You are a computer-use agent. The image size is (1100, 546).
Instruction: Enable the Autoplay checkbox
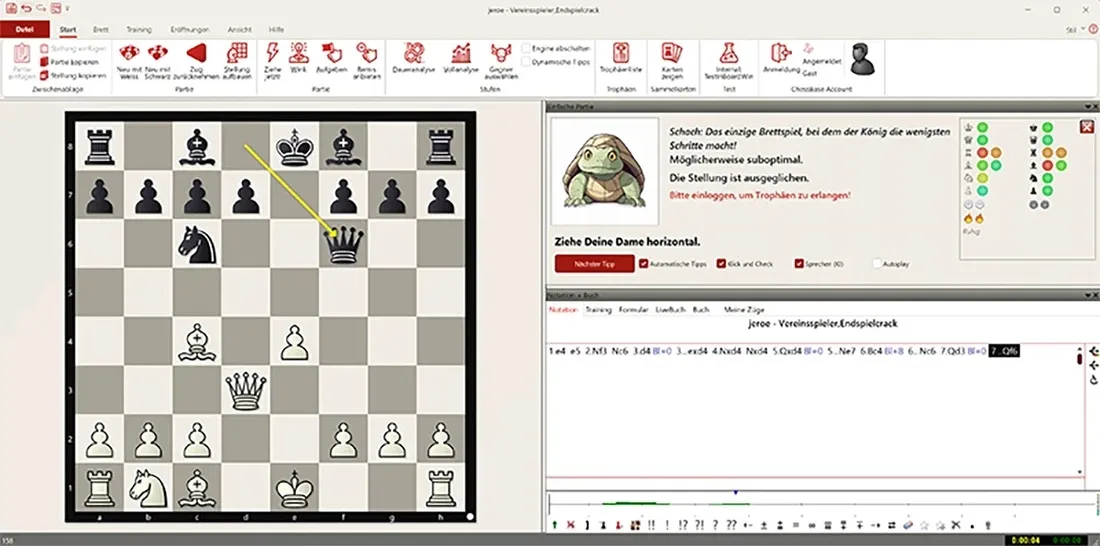tap(877, 264)
